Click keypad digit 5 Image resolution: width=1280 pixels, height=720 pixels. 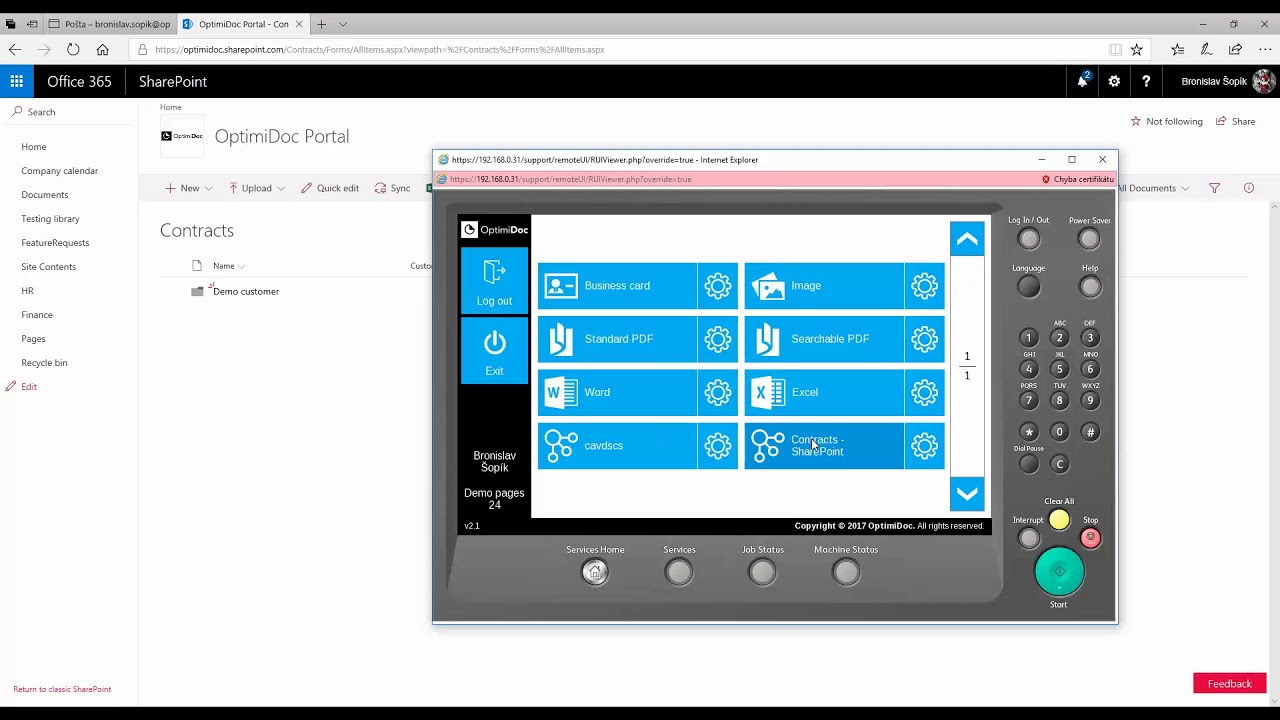(1059, 369)
